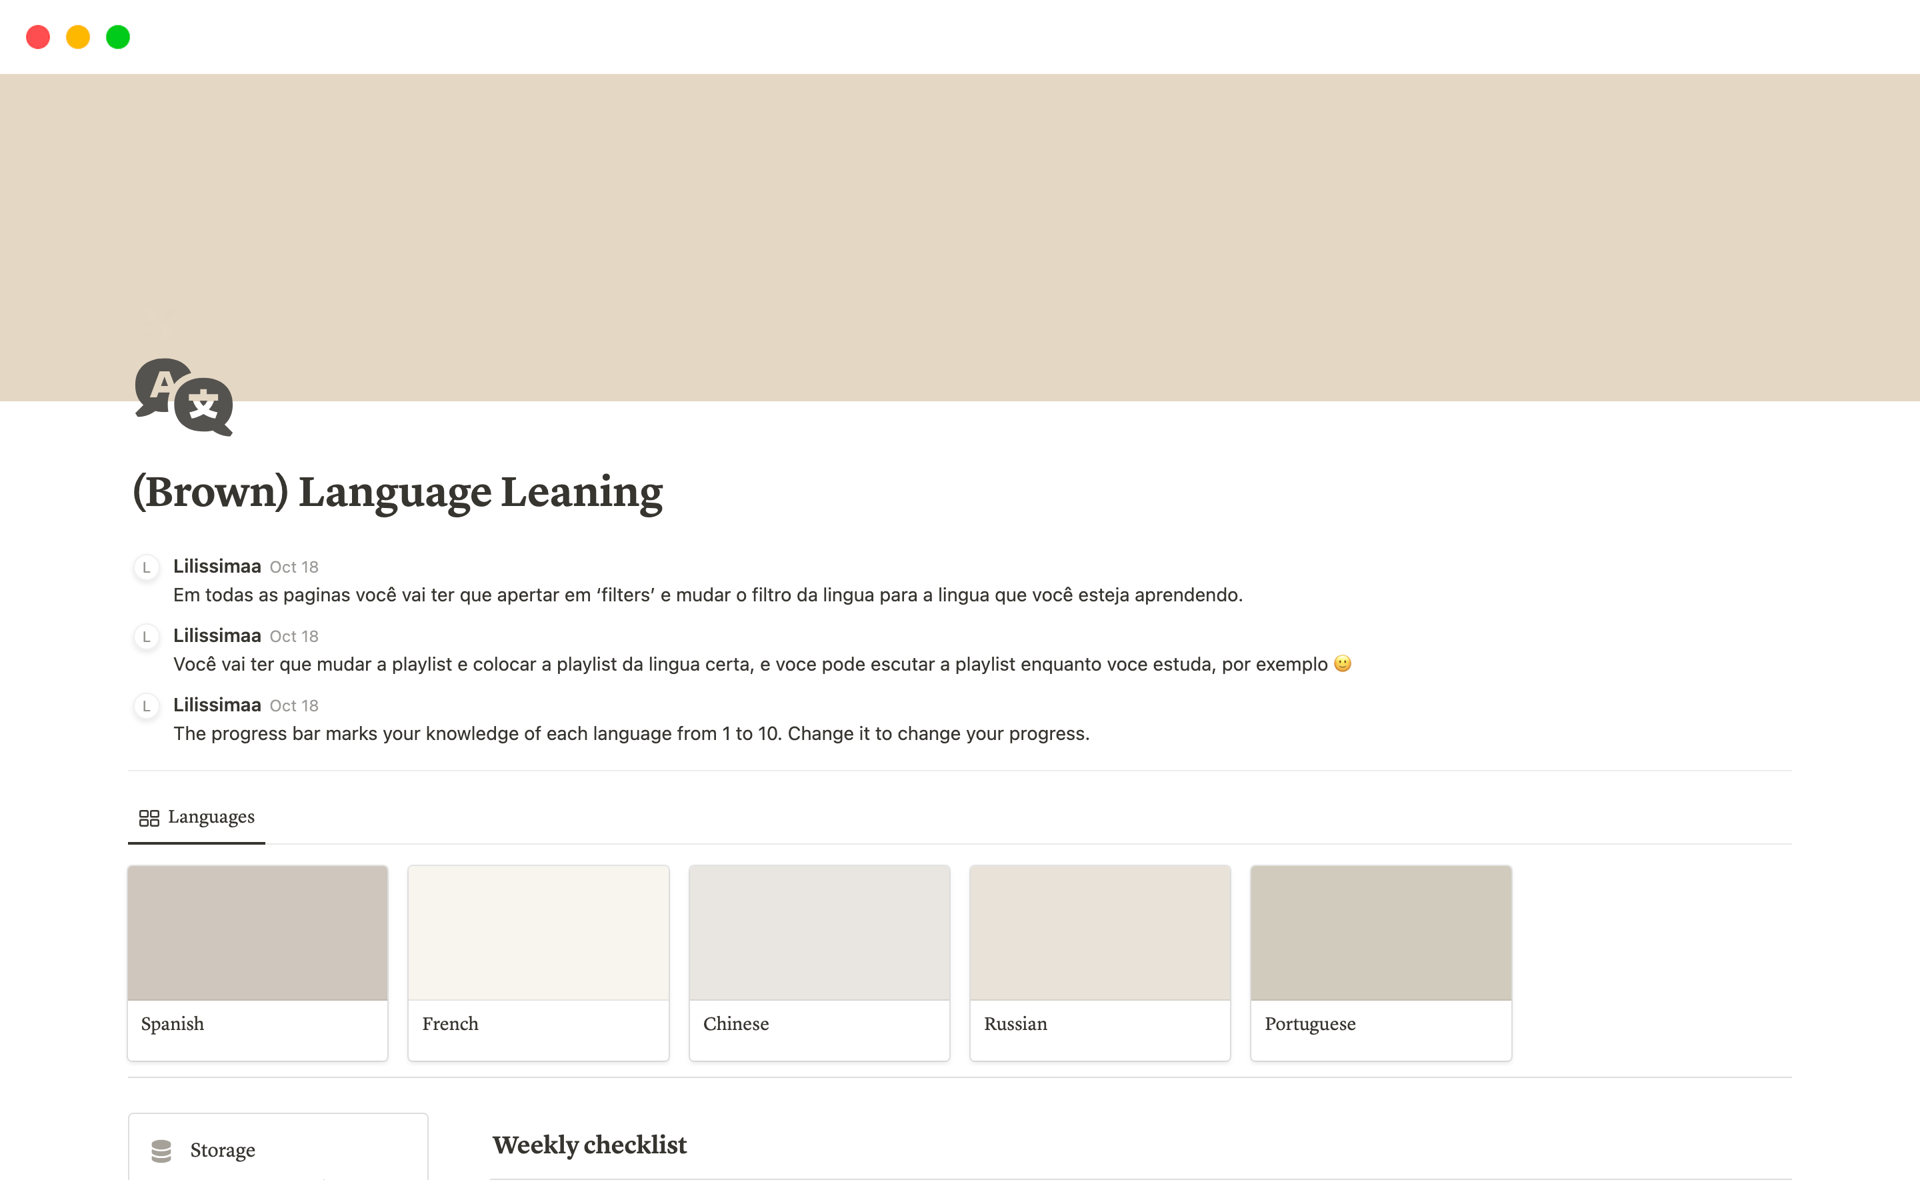The image size is (1920, 1200).
Task: Click the Storage database icon
Action: pos(161,1151)
